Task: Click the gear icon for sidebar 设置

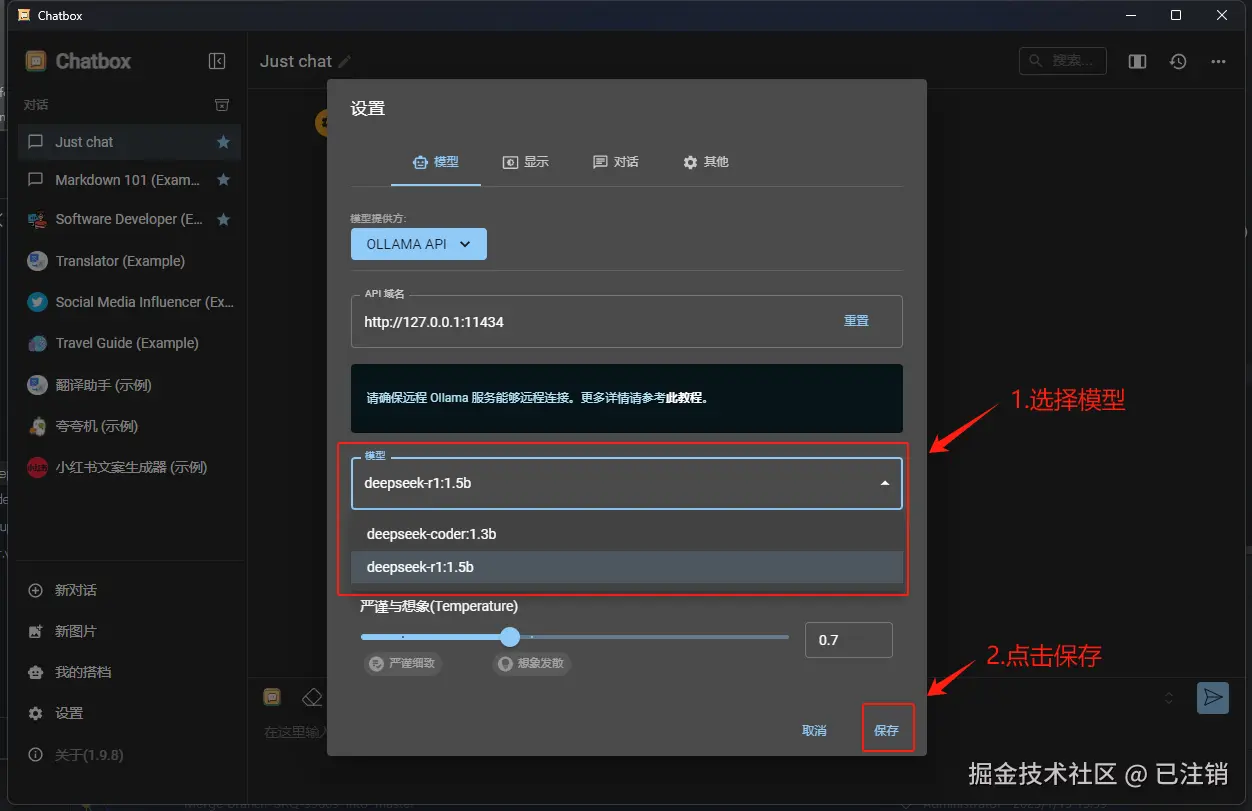Action: click(36, 713)
